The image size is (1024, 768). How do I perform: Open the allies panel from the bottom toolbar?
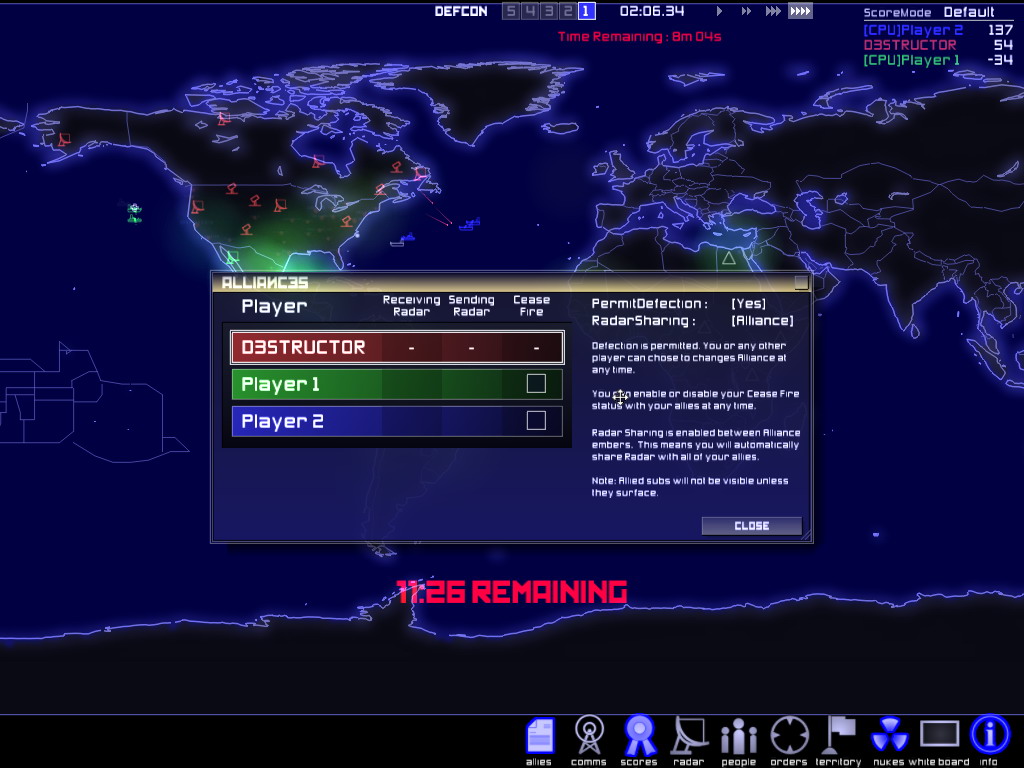(539, 737)
